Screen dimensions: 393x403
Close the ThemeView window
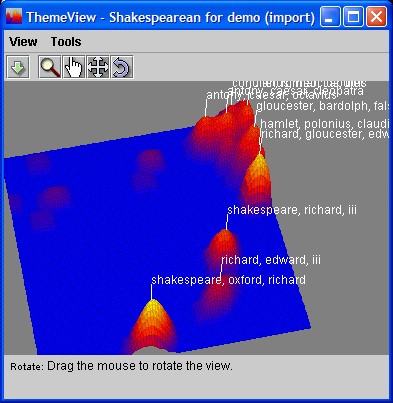click(377, 17)
